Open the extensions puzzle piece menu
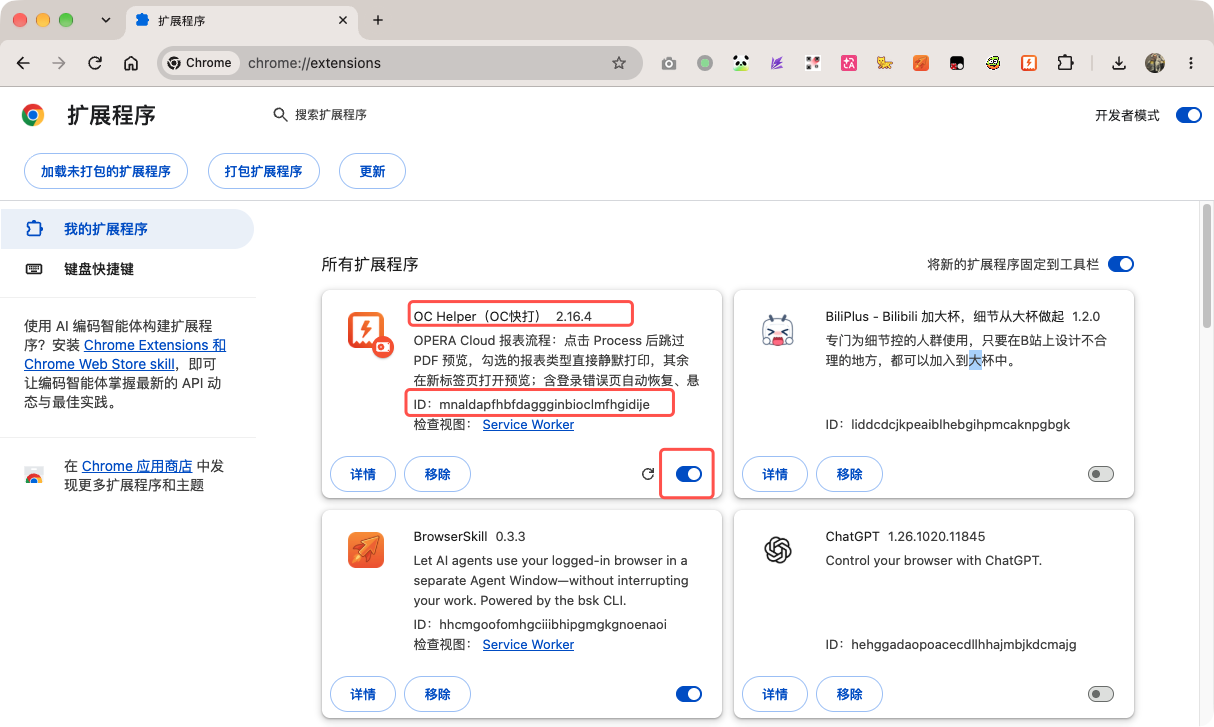The width and height of the screenshot is (1214, 727). tap(1065, 63)
